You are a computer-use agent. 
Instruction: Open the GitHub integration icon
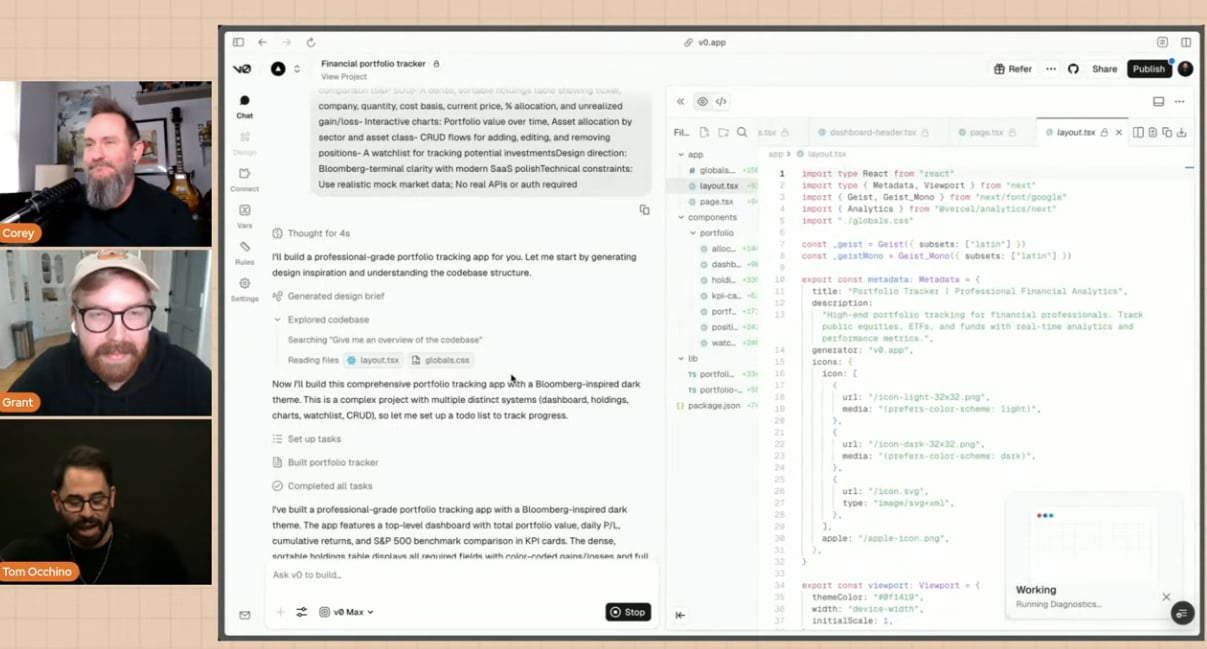1073,69
